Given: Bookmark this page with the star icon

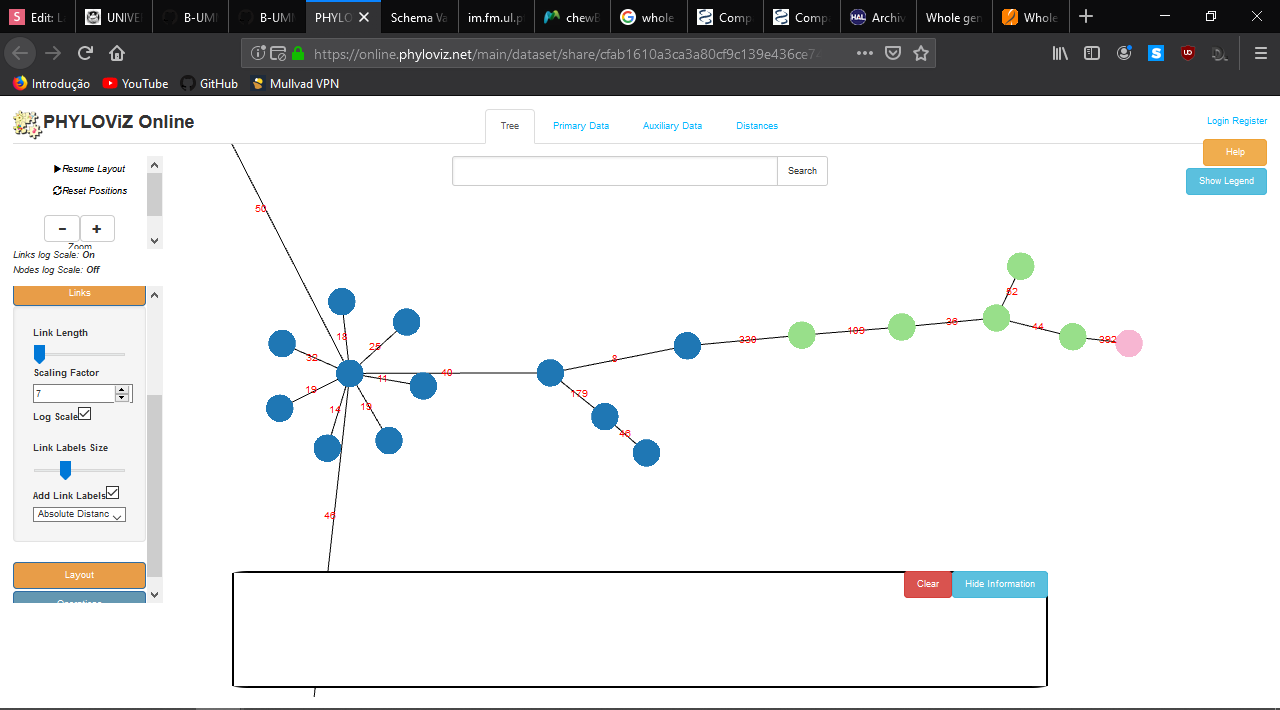Looking at the screenshot, I should (x=921, y=53).
